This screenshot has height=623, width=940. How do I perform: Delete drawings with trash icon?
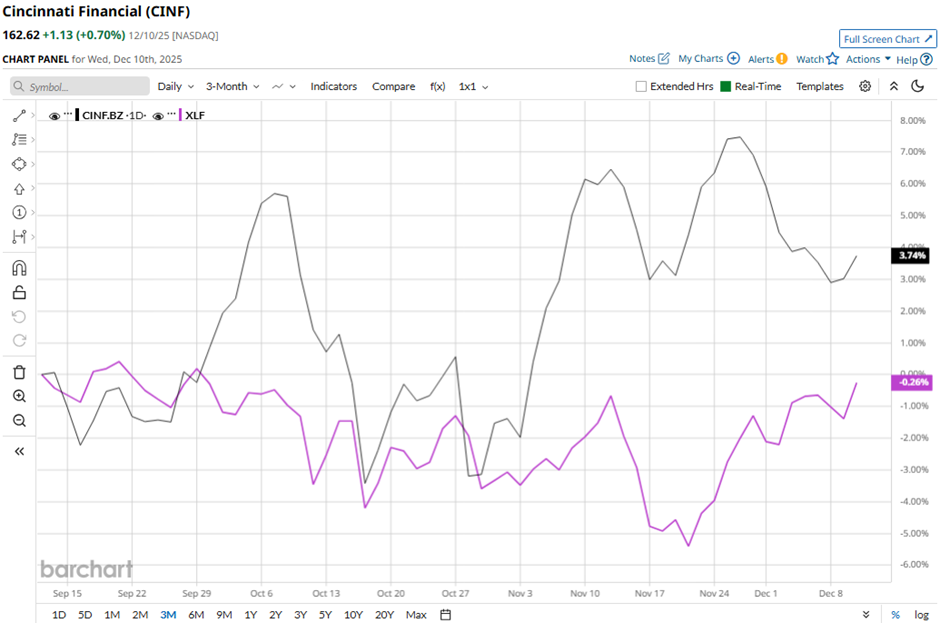[x=19, y=372]
